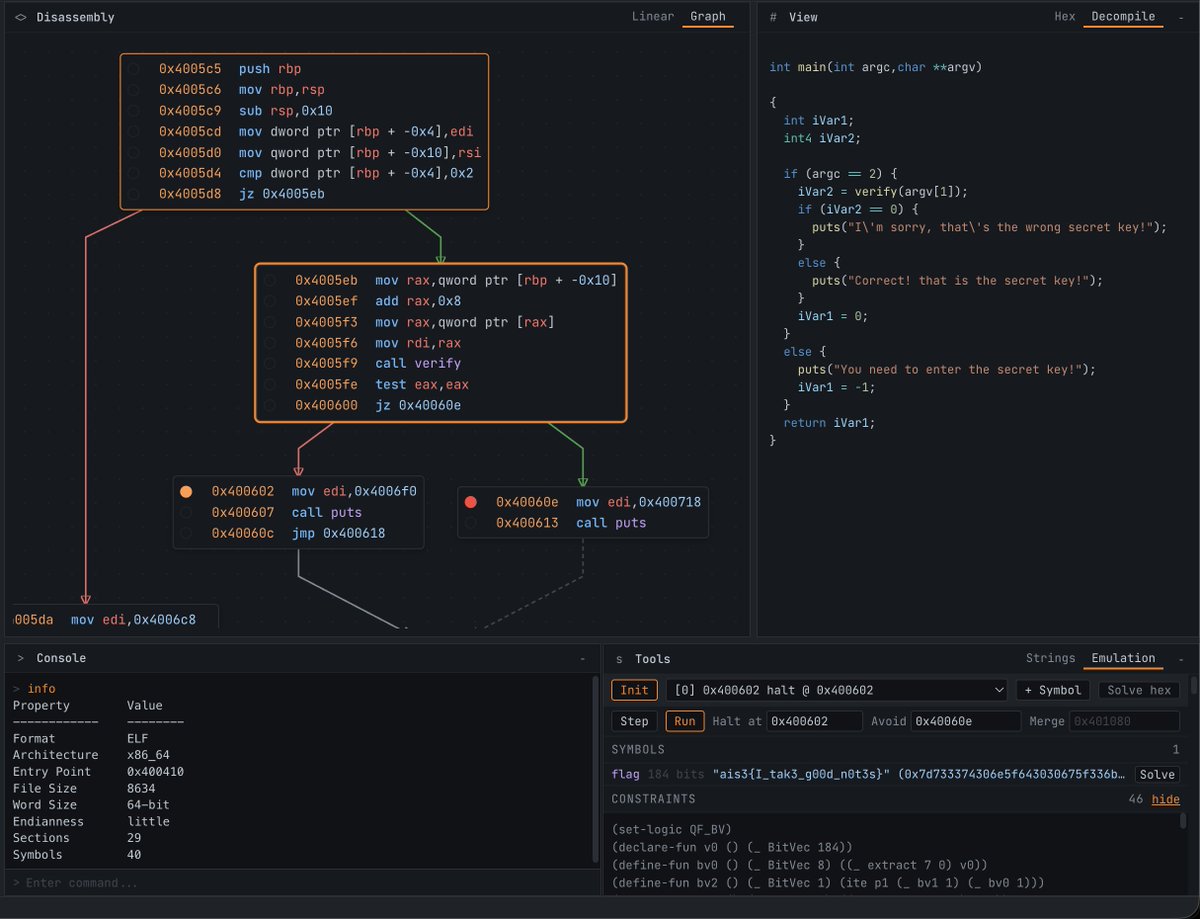Click the Architecture value x86_64
Viewport: 1200px width, 919px height.
pos(148,755)
